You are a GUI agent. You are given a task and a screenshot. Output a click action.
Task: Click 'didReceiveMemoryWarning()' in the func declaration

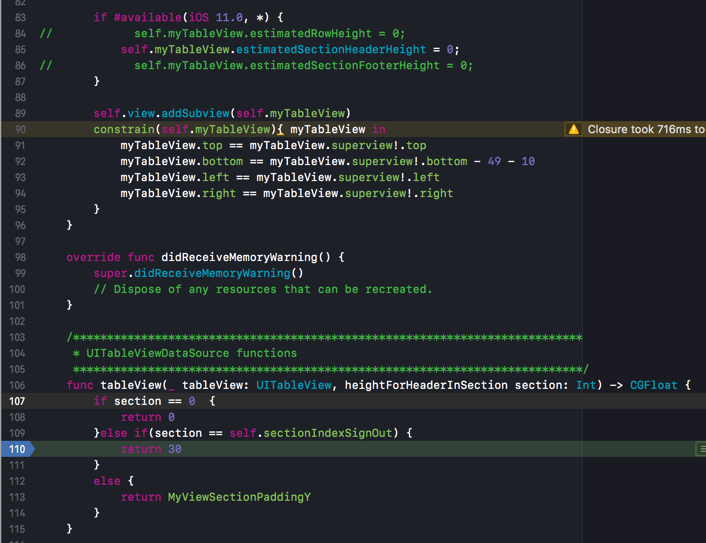(x=246, y=258)
